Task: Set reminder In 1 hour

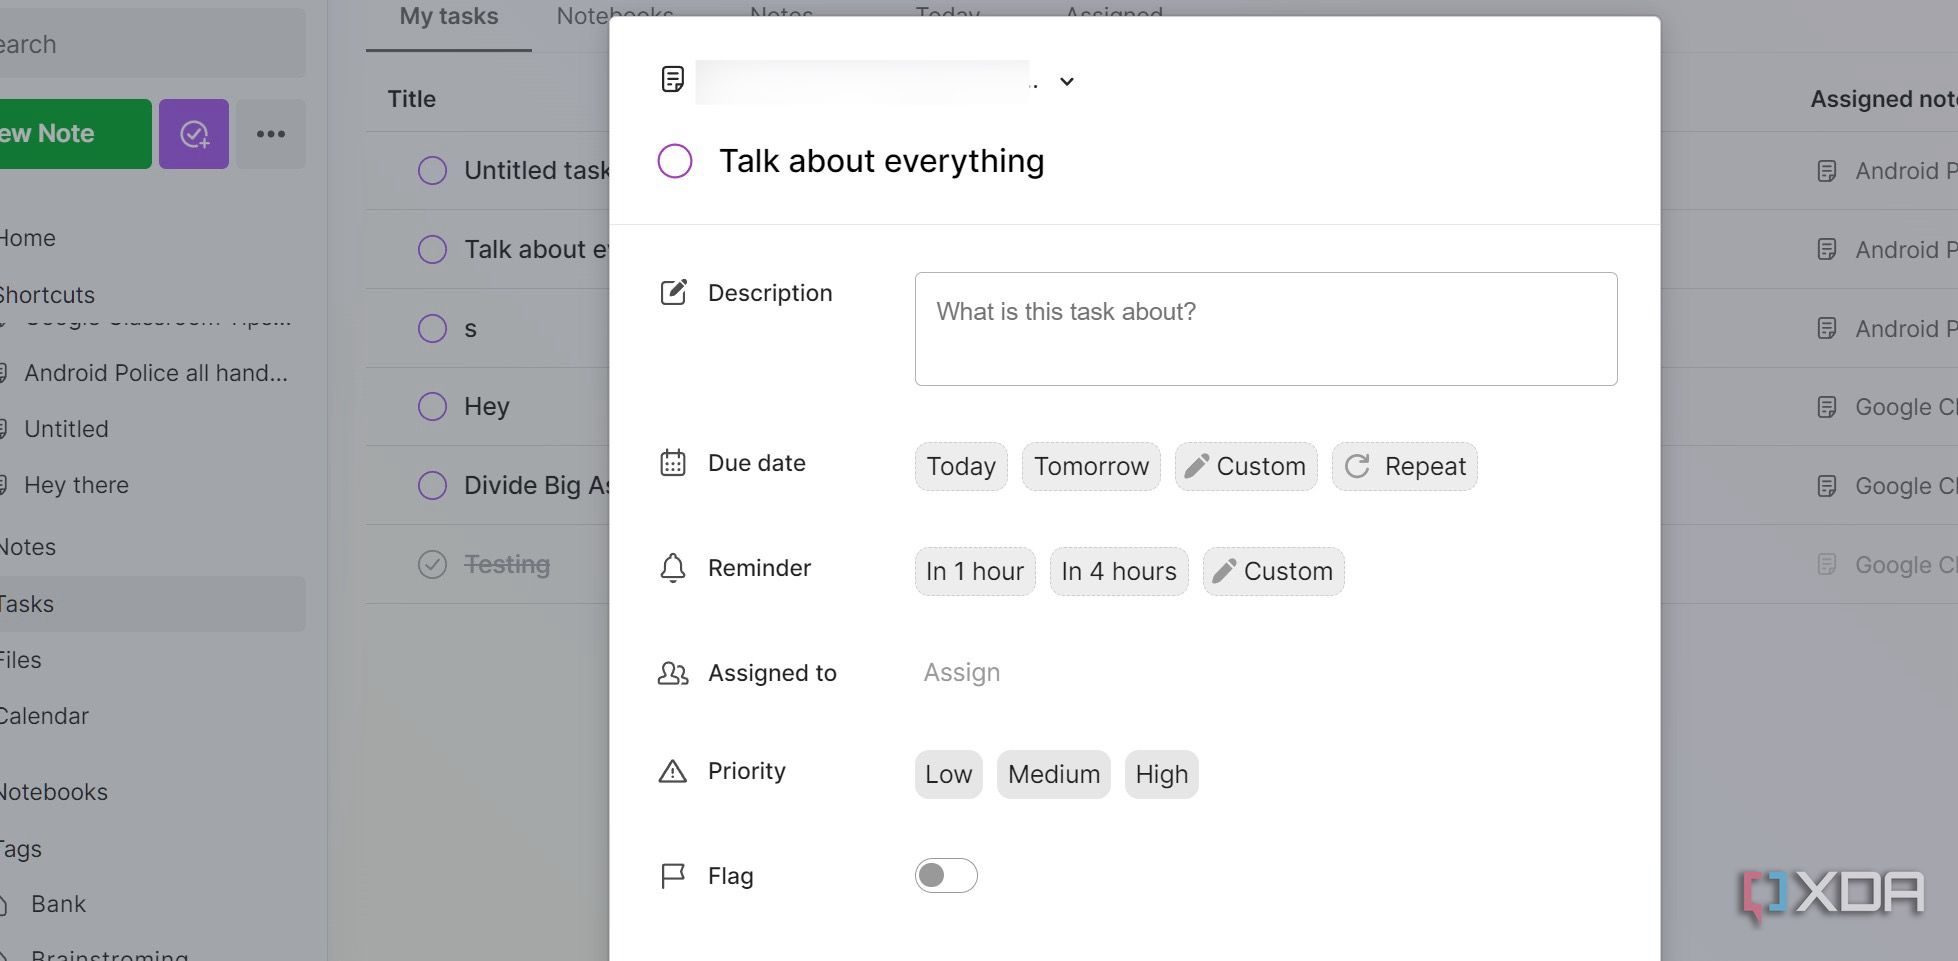Action: 975,571
